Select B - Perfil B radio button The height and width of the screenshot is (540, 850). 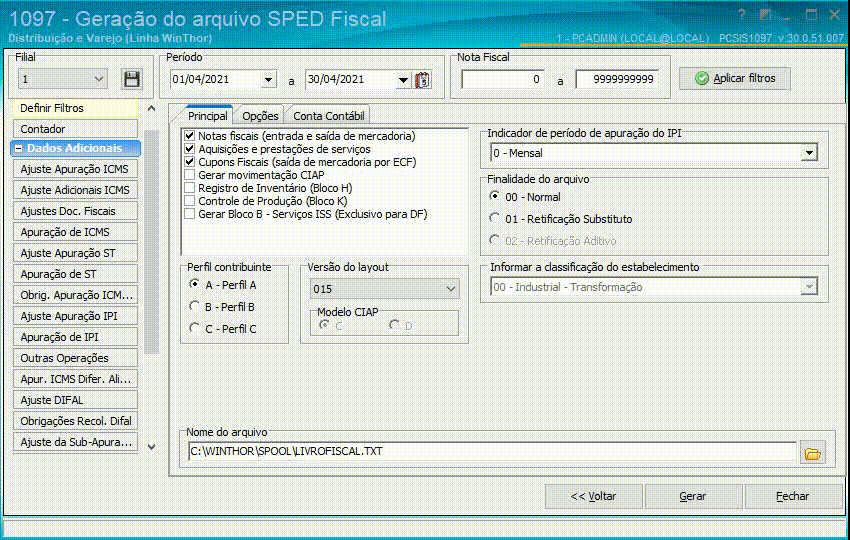tap(194, 306)
